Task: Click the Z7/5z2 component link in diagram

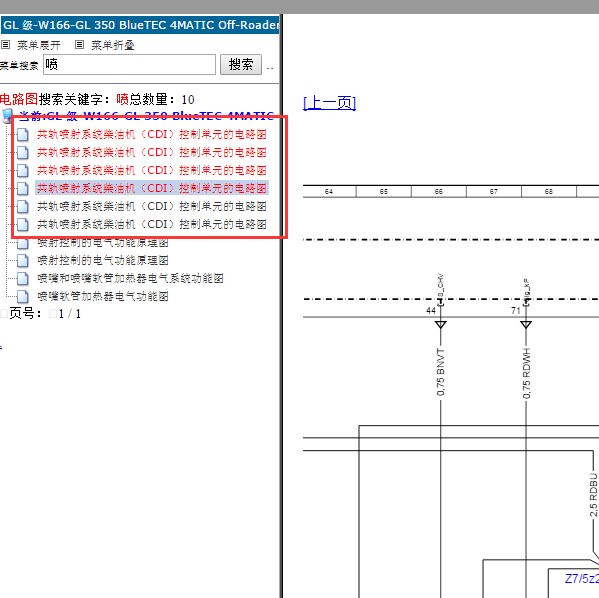Action: 581,579
